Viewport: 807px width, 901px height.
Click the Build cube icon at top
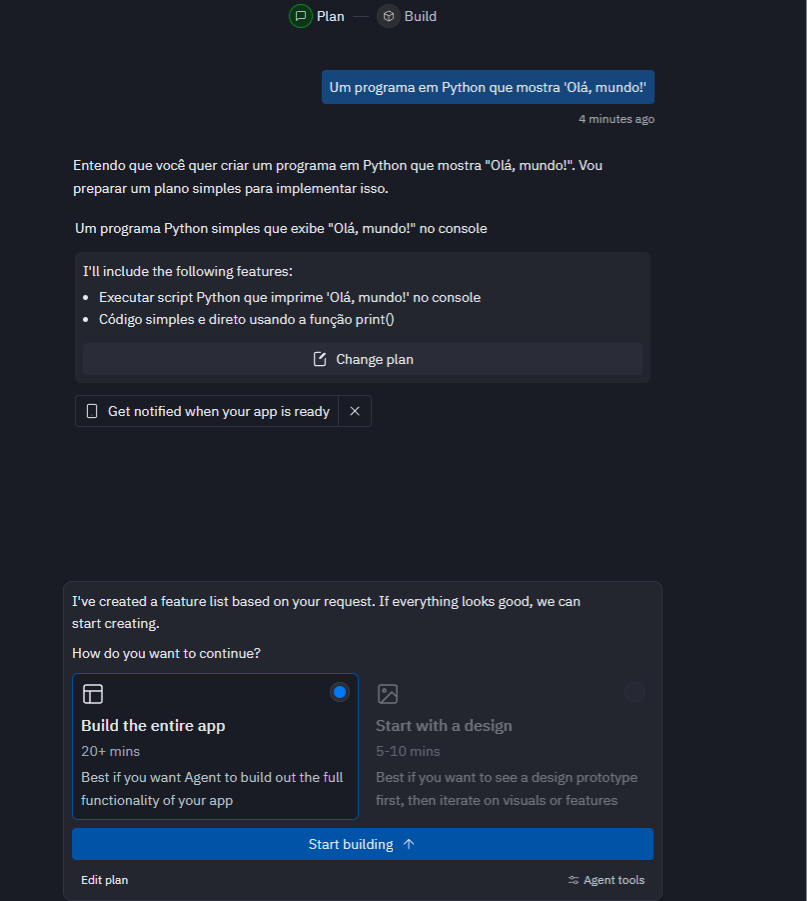point(387,16)
